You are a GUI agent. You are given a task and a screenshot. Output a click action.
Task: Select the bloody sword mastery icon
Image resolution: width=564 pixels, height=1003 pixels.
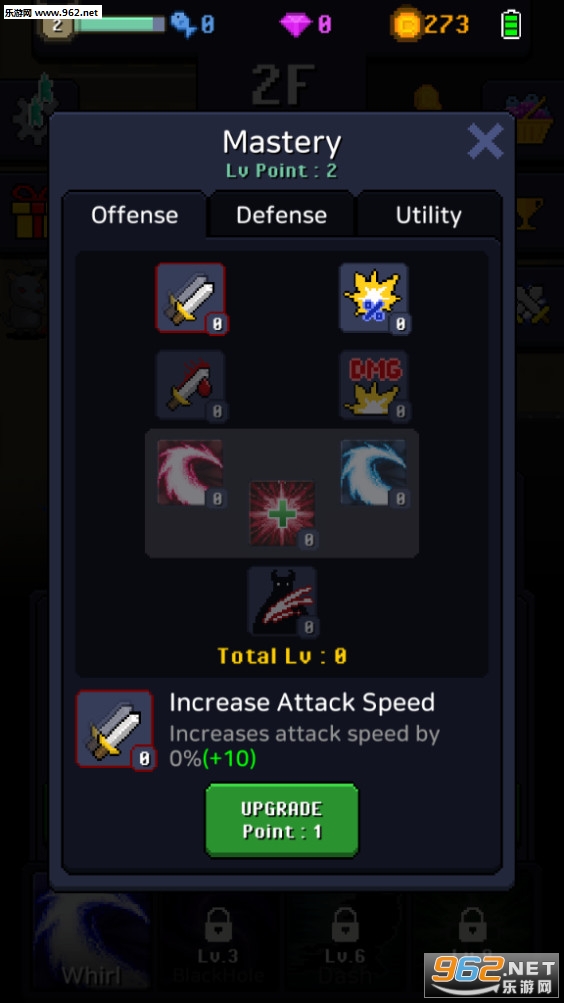191,385
